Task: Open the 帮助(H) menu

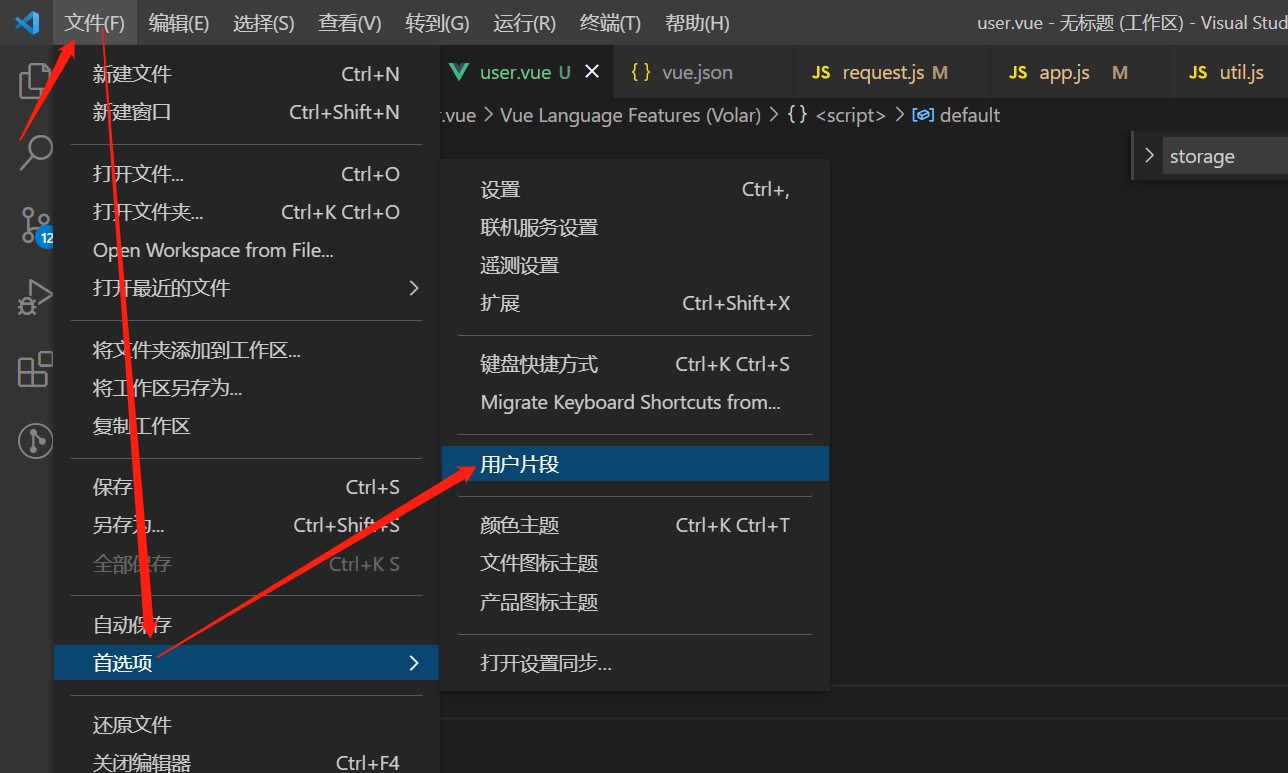Action: pyautogui.click(x=697, y=23)
